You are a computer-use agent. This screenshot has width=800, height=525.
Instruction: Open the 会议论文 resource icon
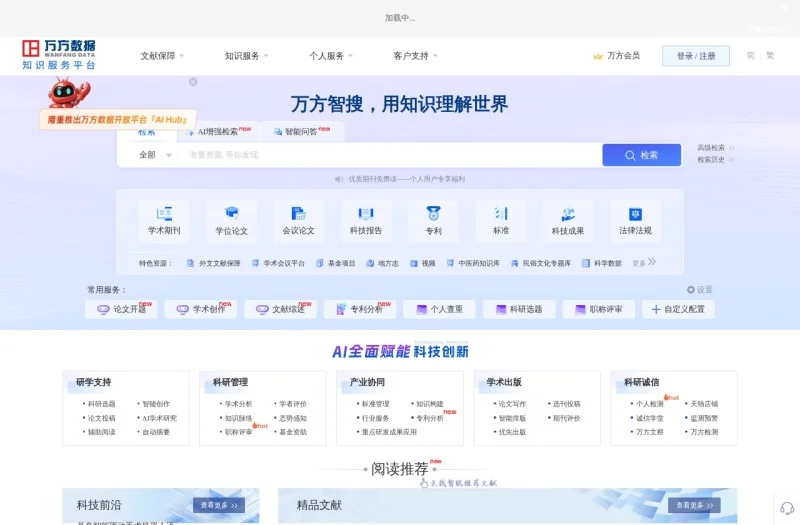point(298,220)
